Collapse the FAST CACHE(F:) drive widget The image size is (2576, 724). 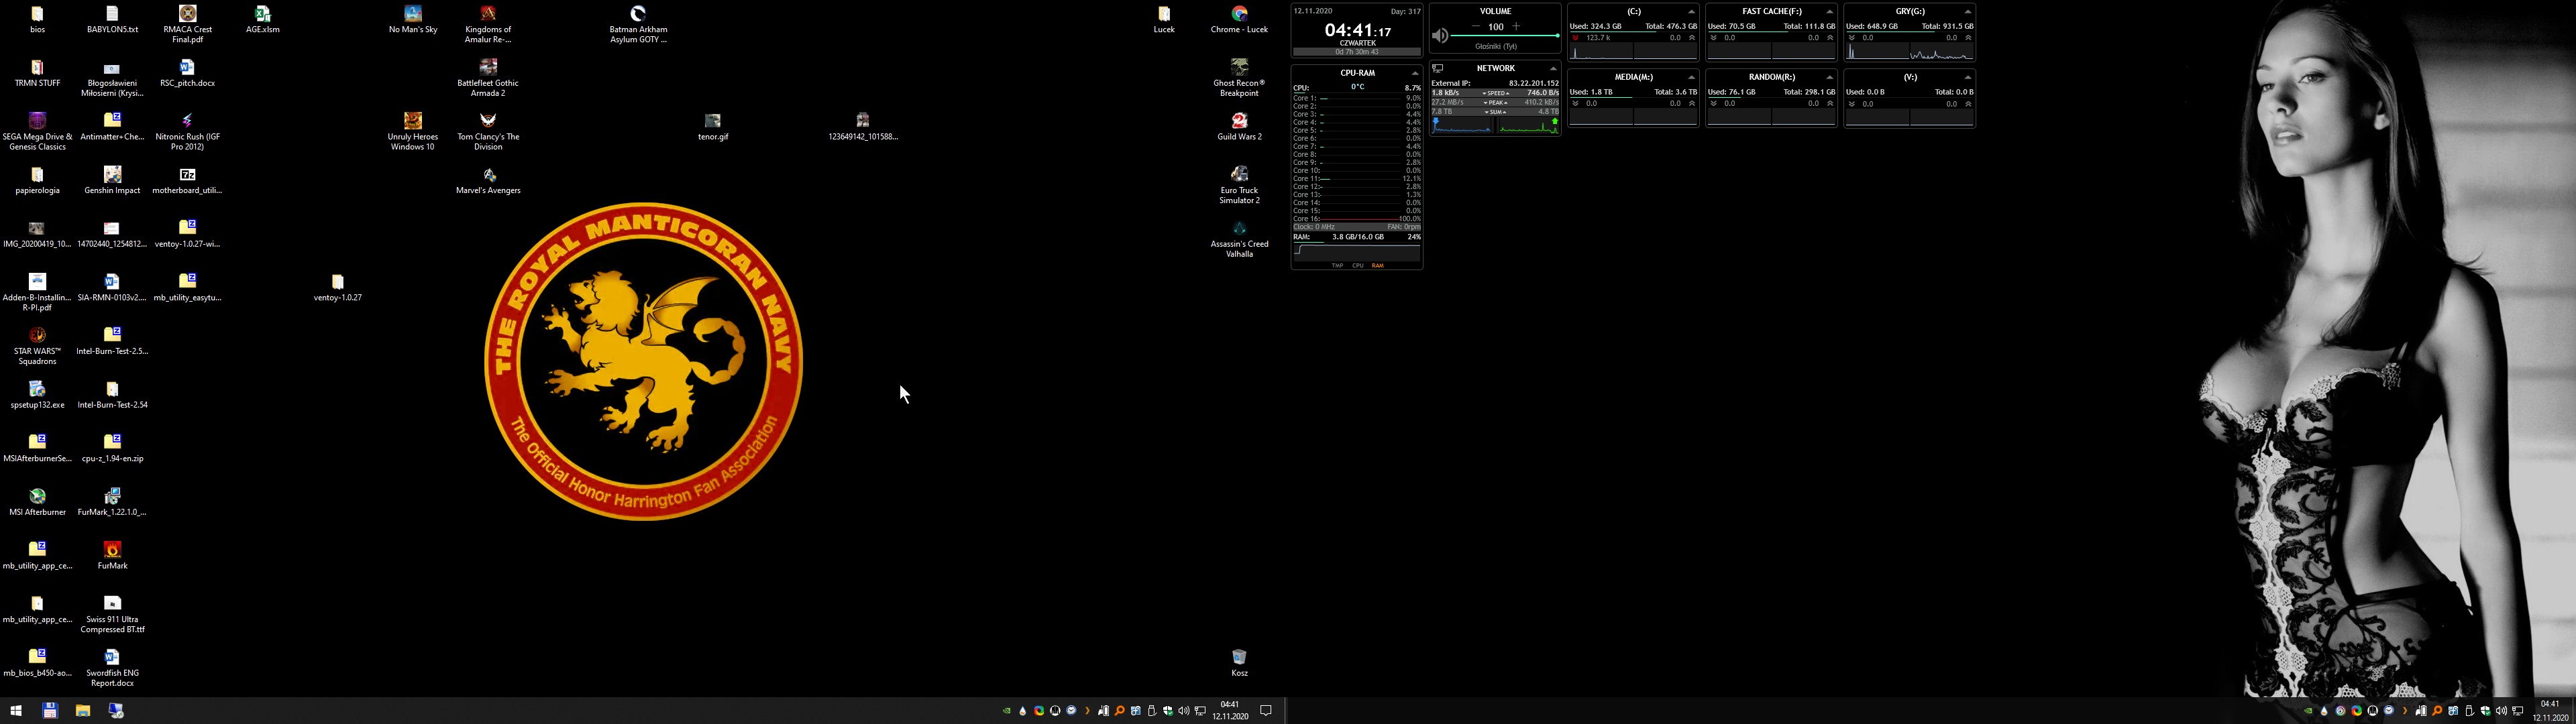(x=1829, y=12)
